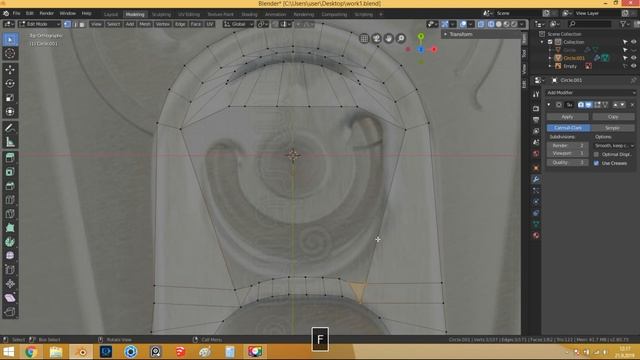
Task: Open the Output properties tab
Action: tap(536, 120)
